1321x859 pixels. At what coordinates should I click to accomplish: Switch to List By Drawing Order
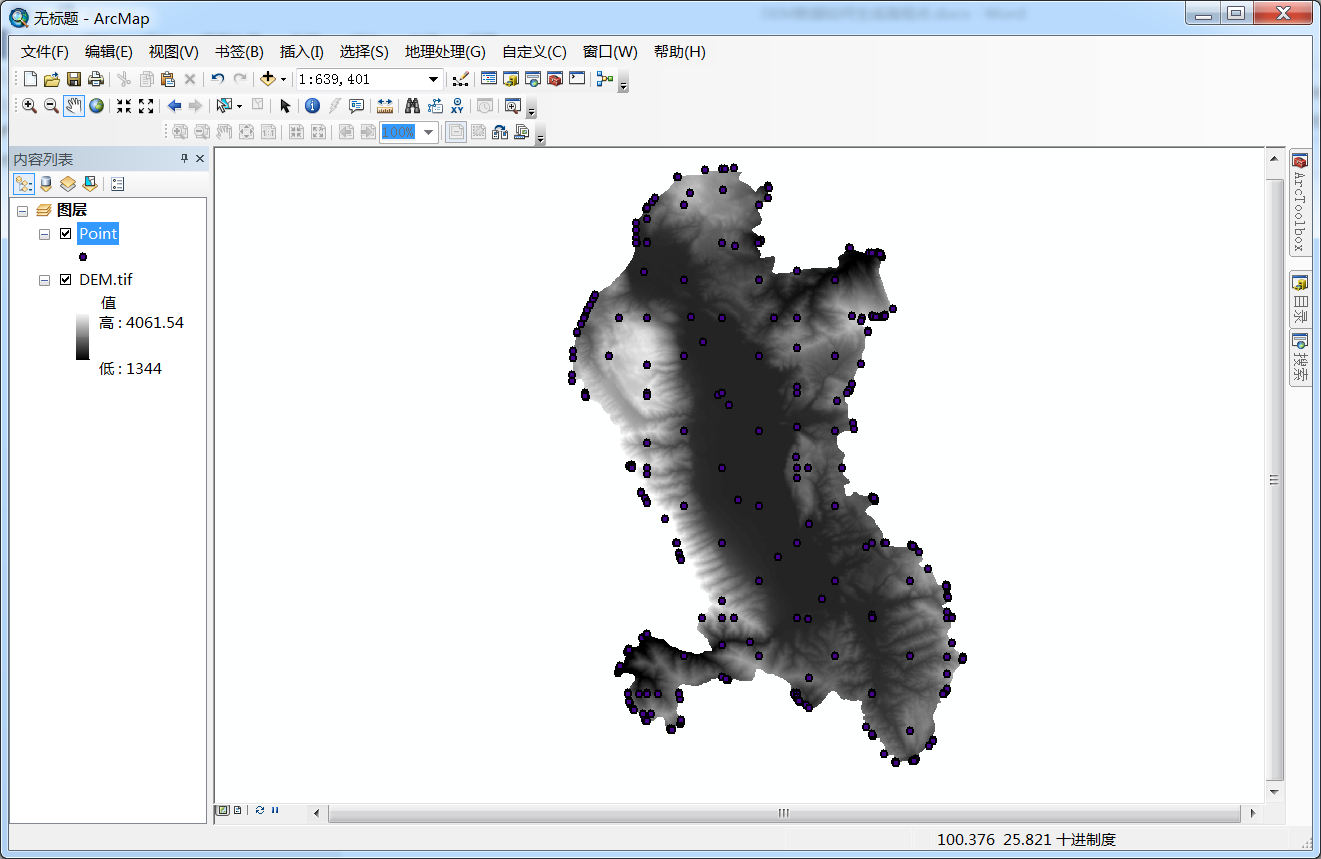tap(24, 184)
